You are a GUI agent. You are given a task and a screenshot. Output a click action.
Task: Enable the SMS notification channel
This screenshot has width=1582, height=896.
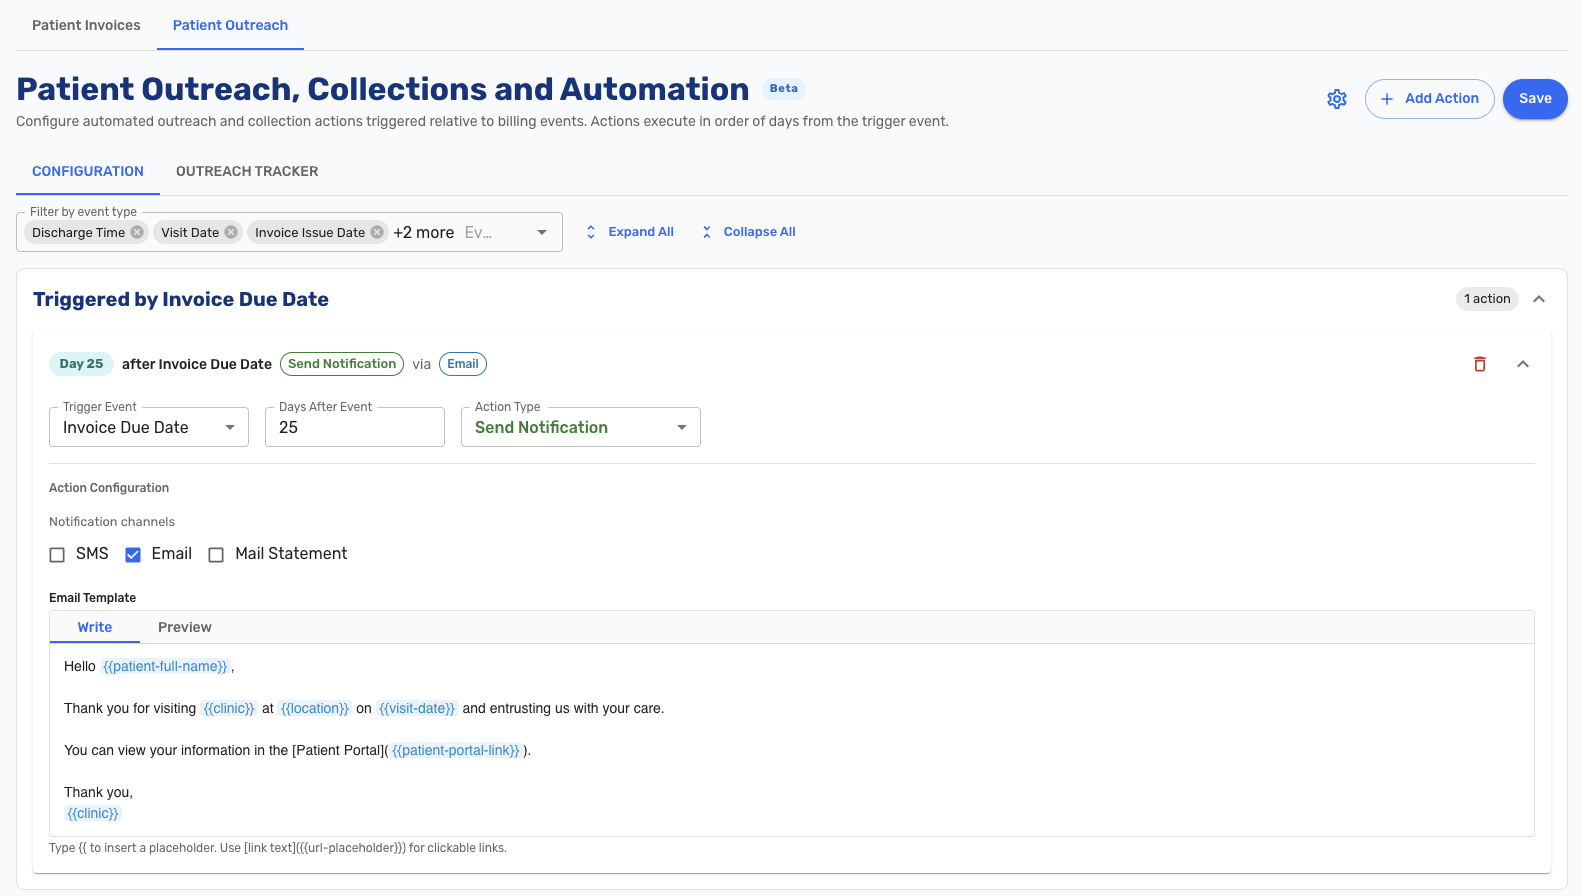tap(57, 555)
